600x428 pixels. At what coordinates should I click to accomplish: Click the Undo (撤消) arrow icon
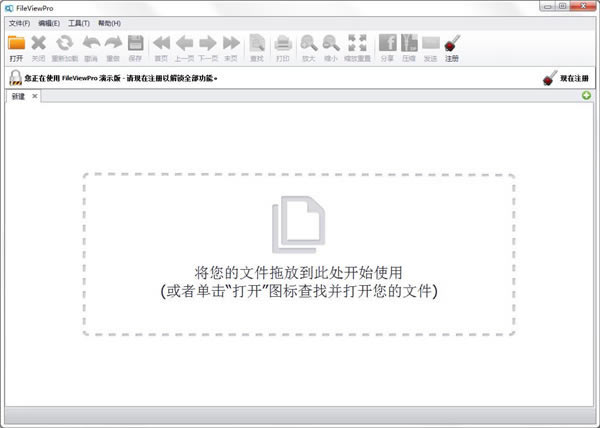tap(91, 43)
